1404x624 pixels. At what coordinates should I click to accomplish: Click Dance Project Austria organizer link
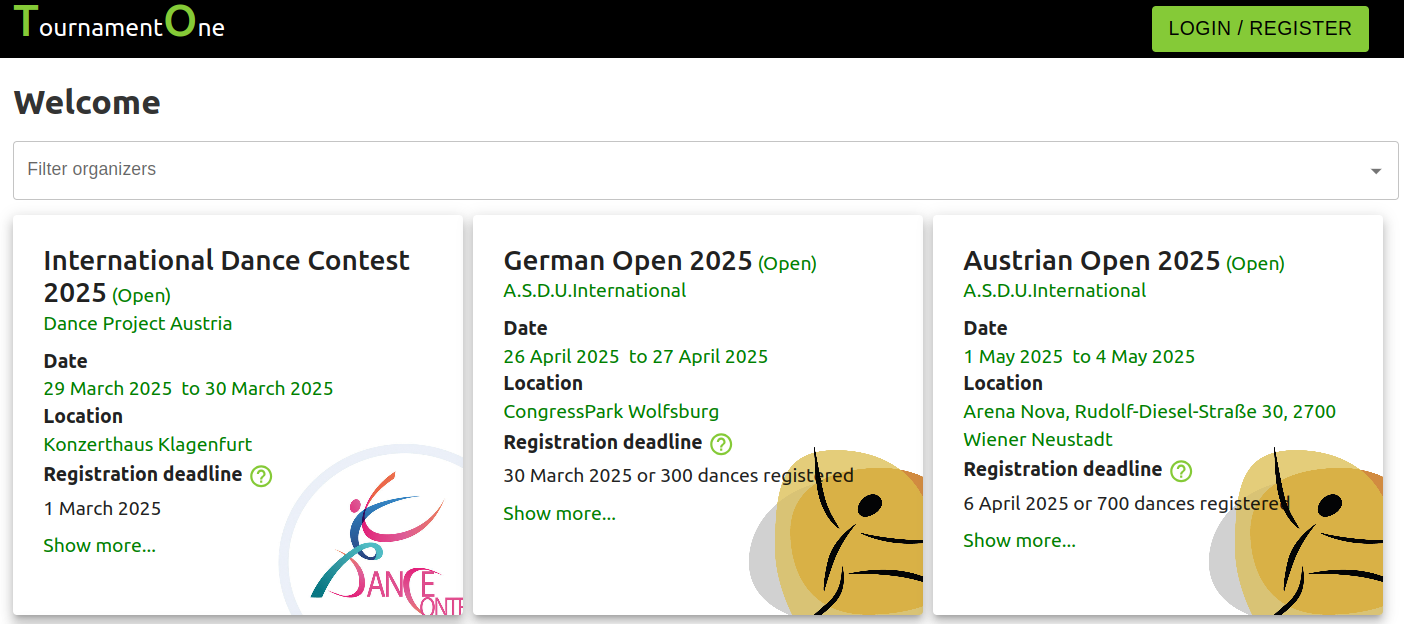(x=138, y=324)
